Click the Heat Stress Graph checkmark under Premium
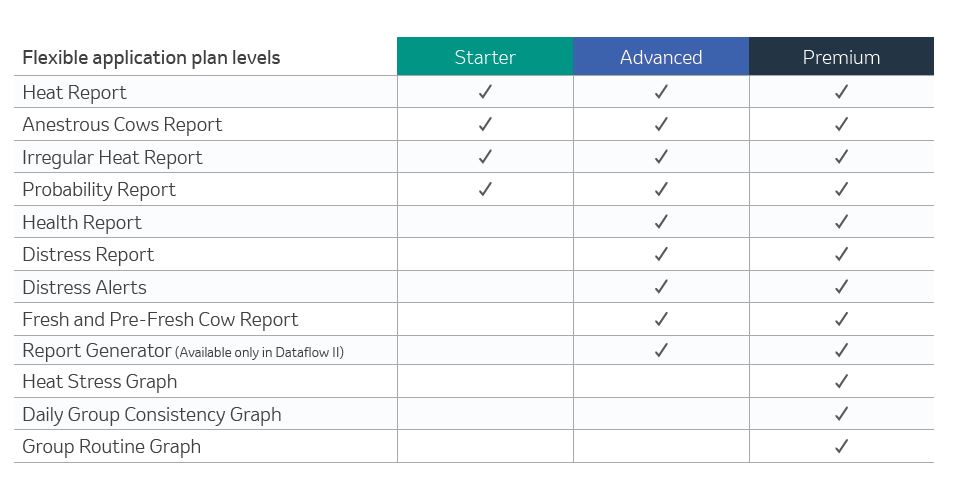The height and width of the screenshot is (497, 960). [x=841, y=381]
